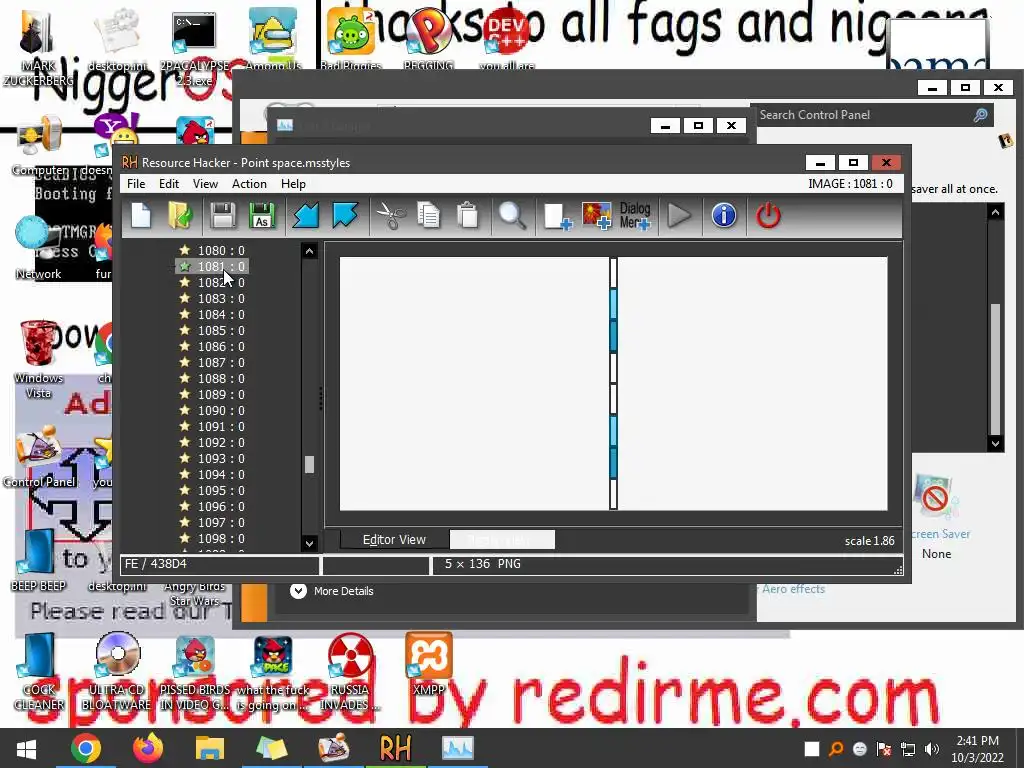Select resource 1093 : 0 in the tree

[221, 458]
